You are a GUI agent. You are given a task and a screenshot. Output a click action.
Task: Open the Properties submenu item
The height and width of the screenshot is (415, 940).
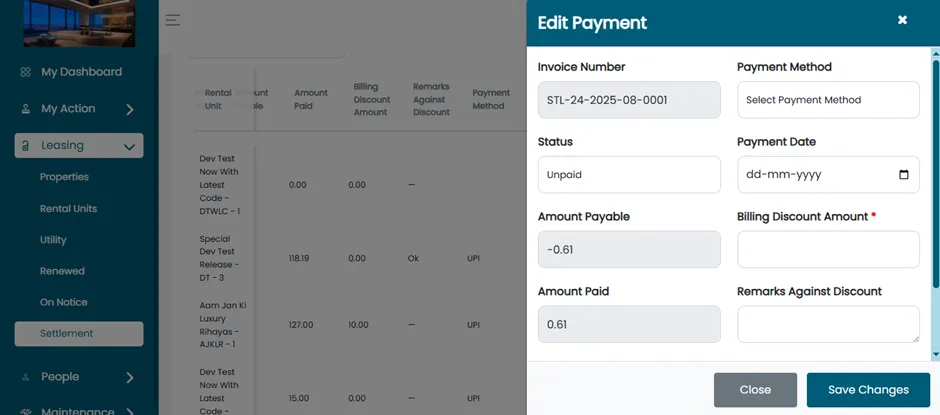click(64, 177)
